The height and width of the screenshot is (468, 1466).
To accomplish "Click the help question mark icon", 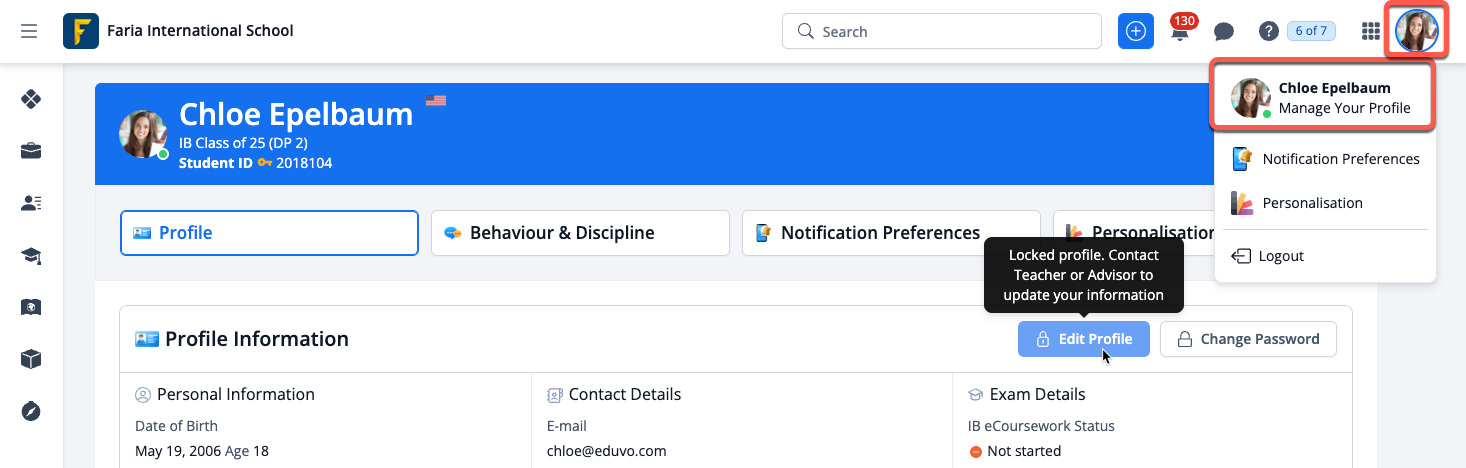I will coord(1268,32).
